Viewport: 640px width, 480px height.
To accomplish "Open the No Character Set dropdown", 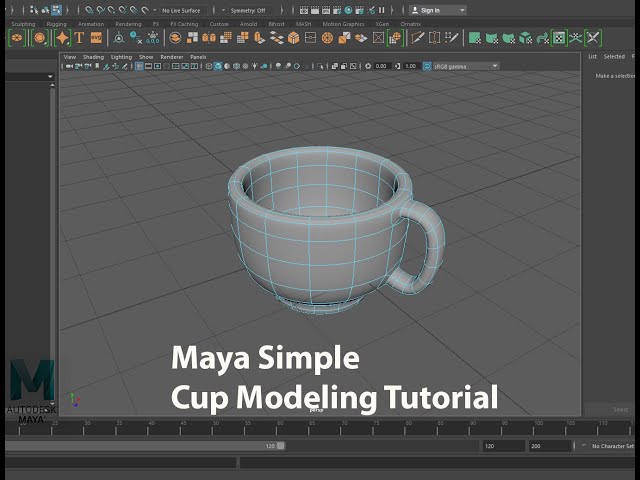I will 613,446.
